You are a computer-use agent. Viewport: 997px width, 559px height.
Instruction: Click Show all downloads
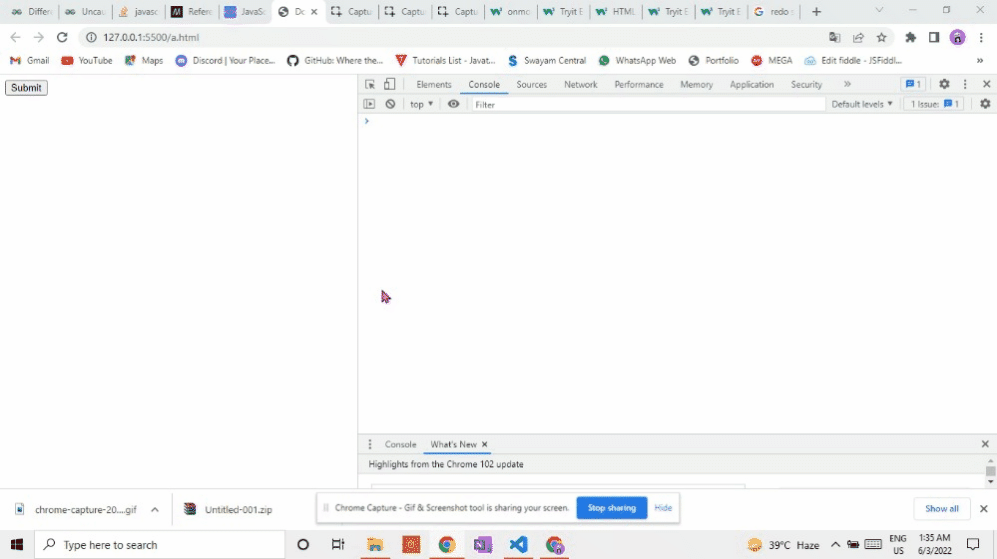tap(942, 509)
